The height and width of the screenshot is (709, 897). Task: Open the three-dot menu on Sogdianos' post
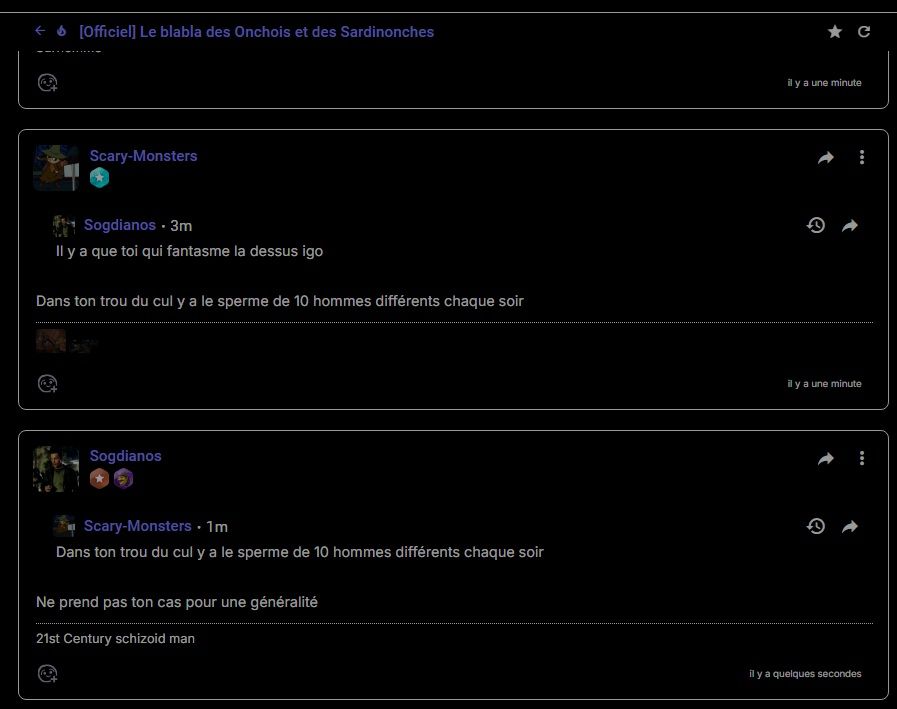point(862,458)
